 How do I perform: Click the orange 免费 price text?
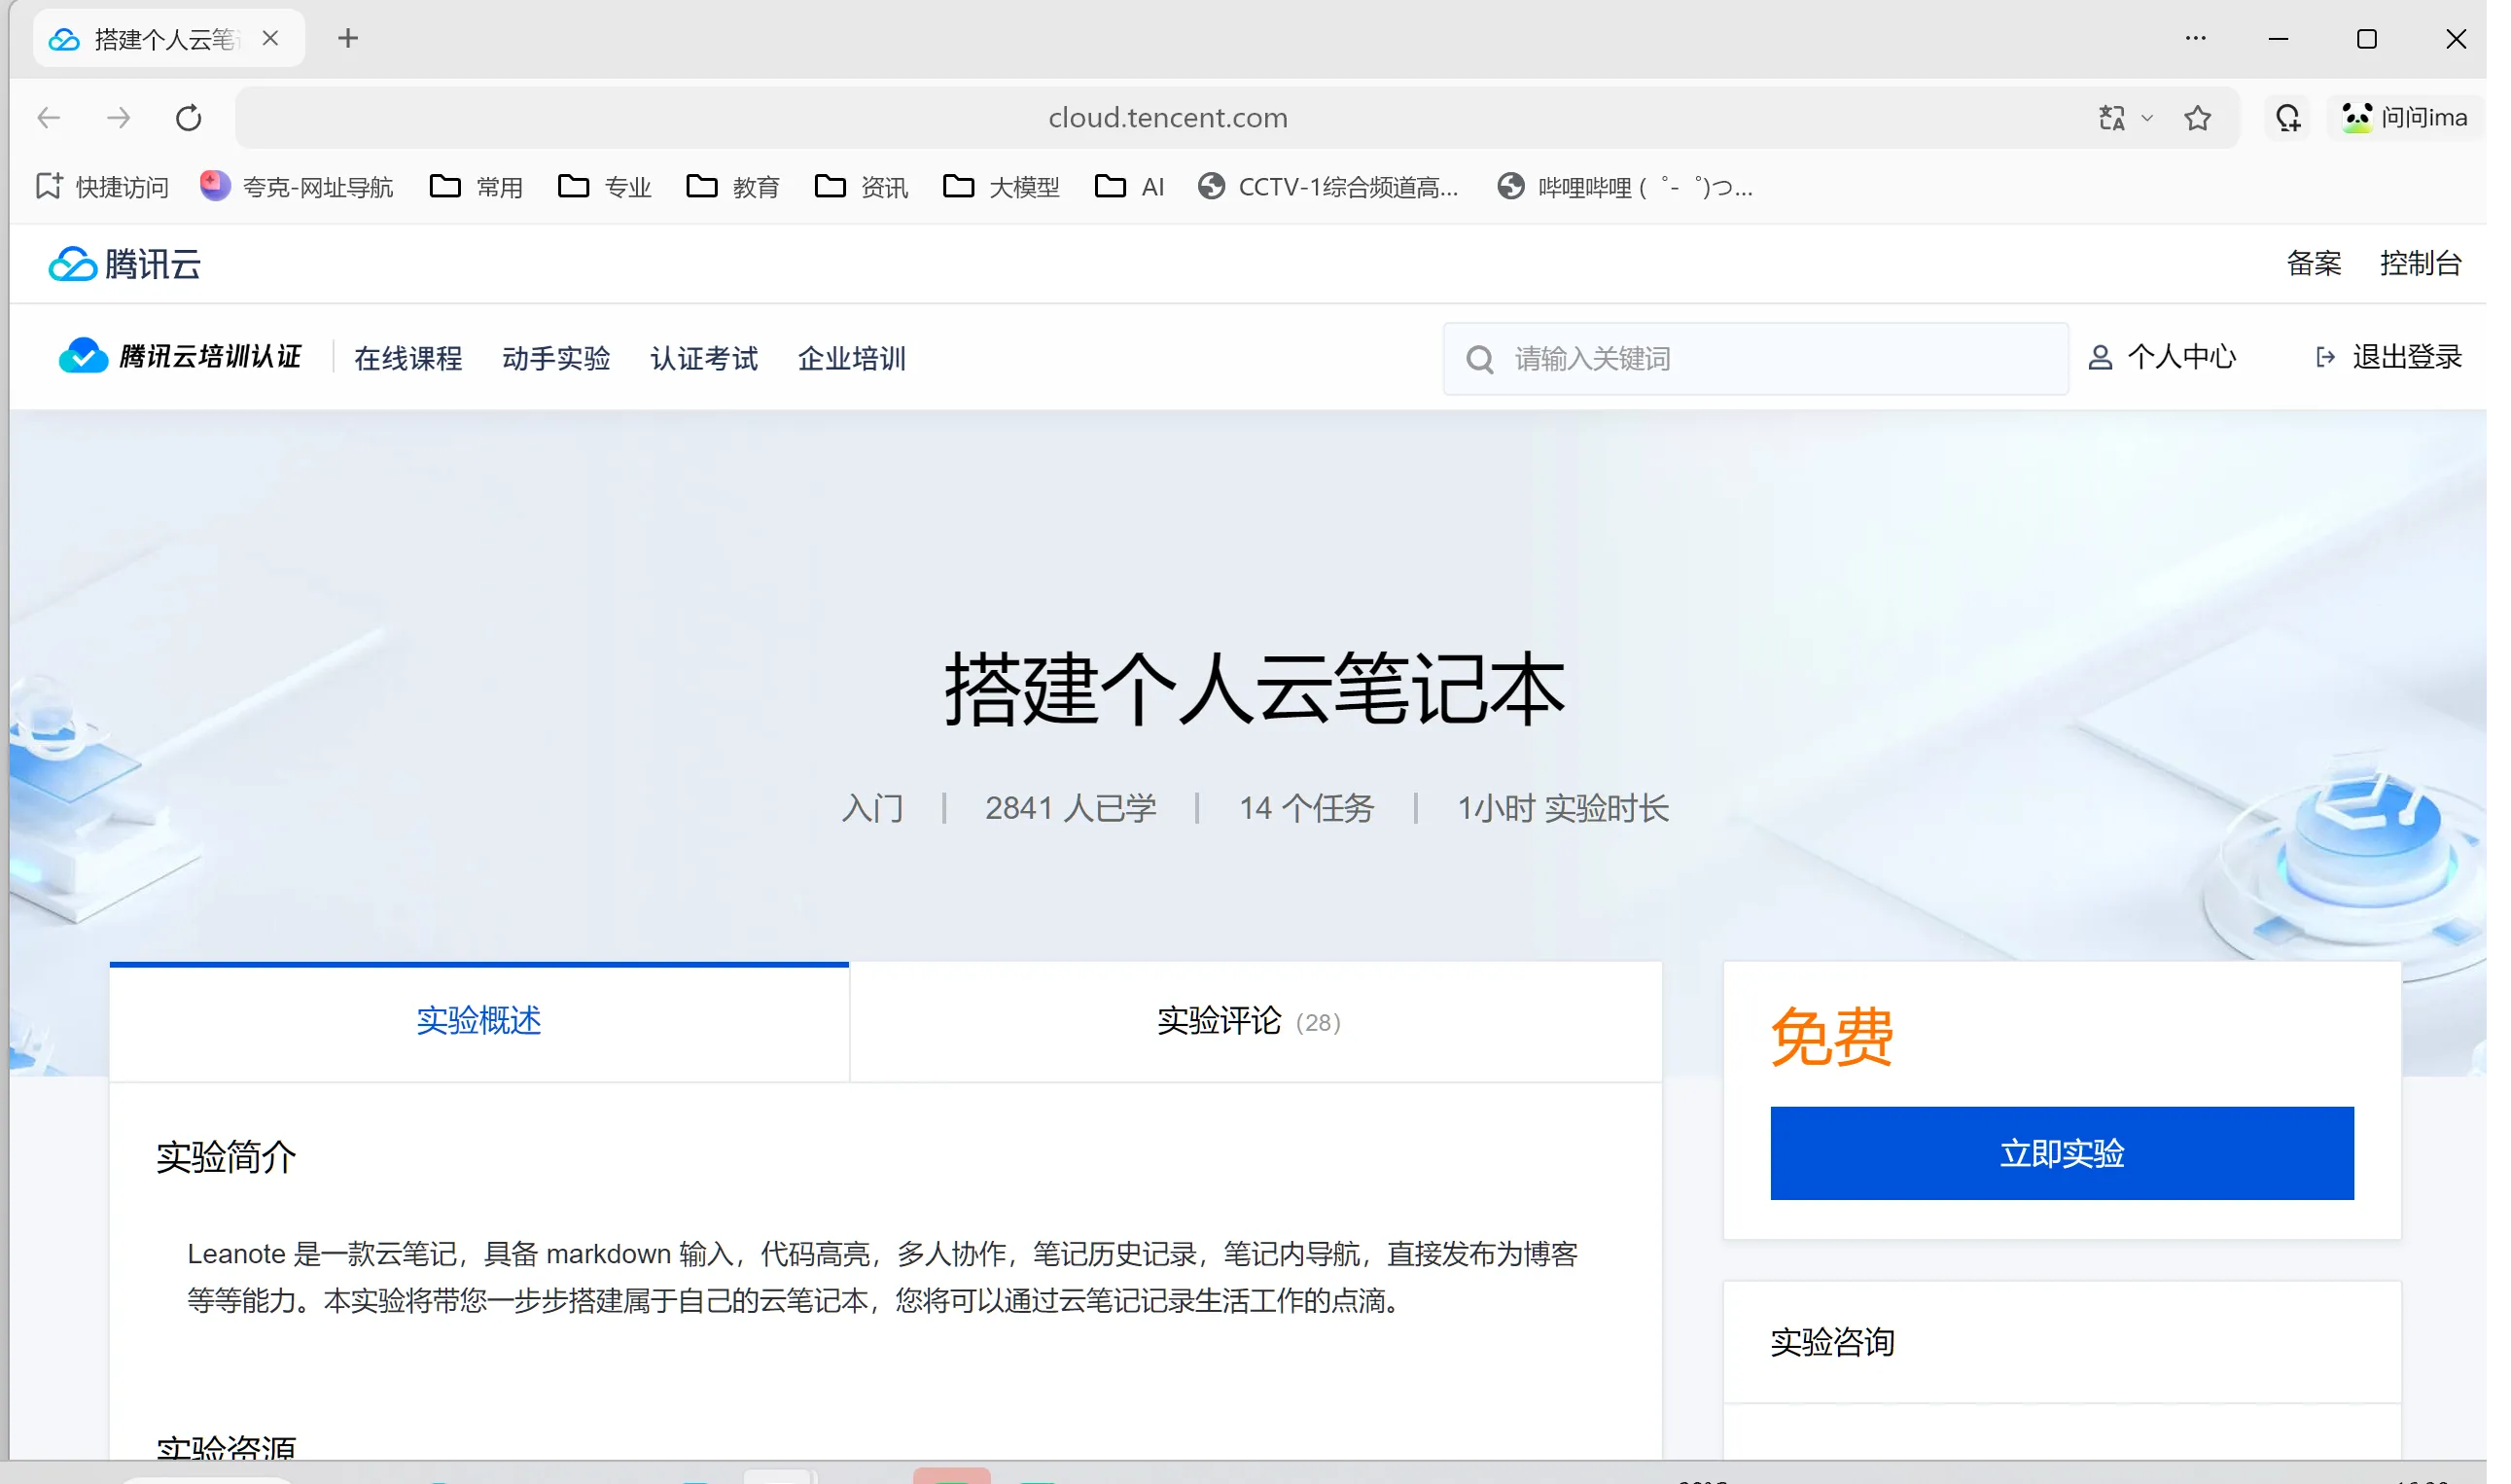1832,1037
